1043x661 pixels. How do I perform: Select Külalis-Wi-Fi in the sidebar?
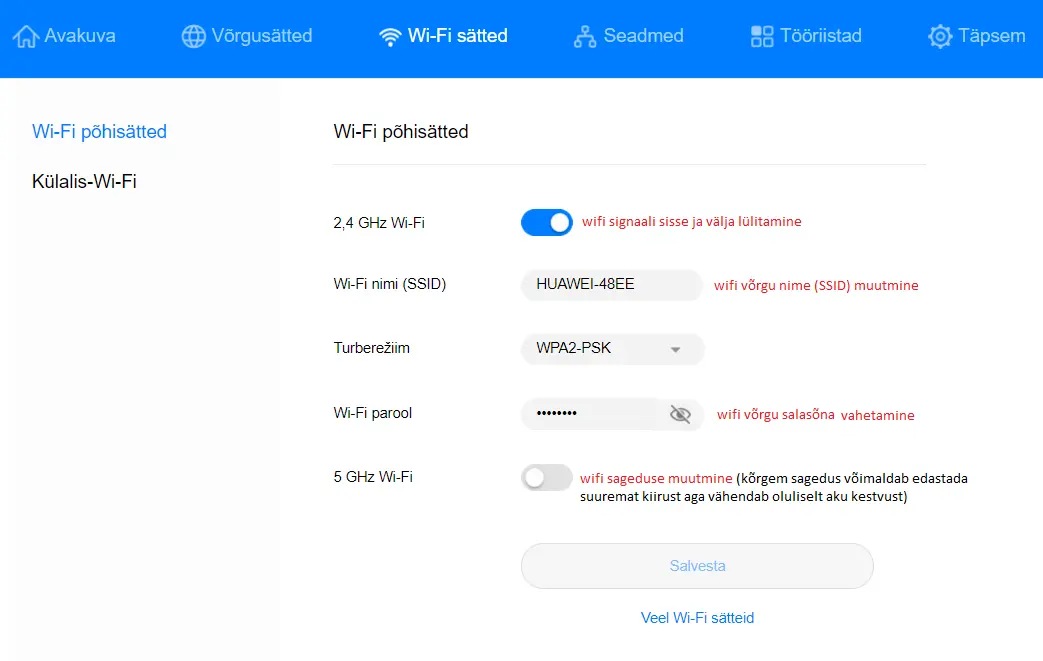pyautogui.click(x=84, y=182)
